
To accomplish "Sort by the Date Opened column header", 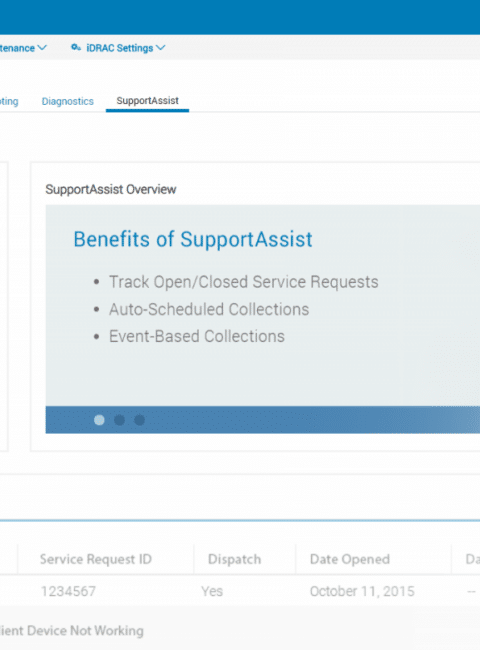I will point(350,559).
